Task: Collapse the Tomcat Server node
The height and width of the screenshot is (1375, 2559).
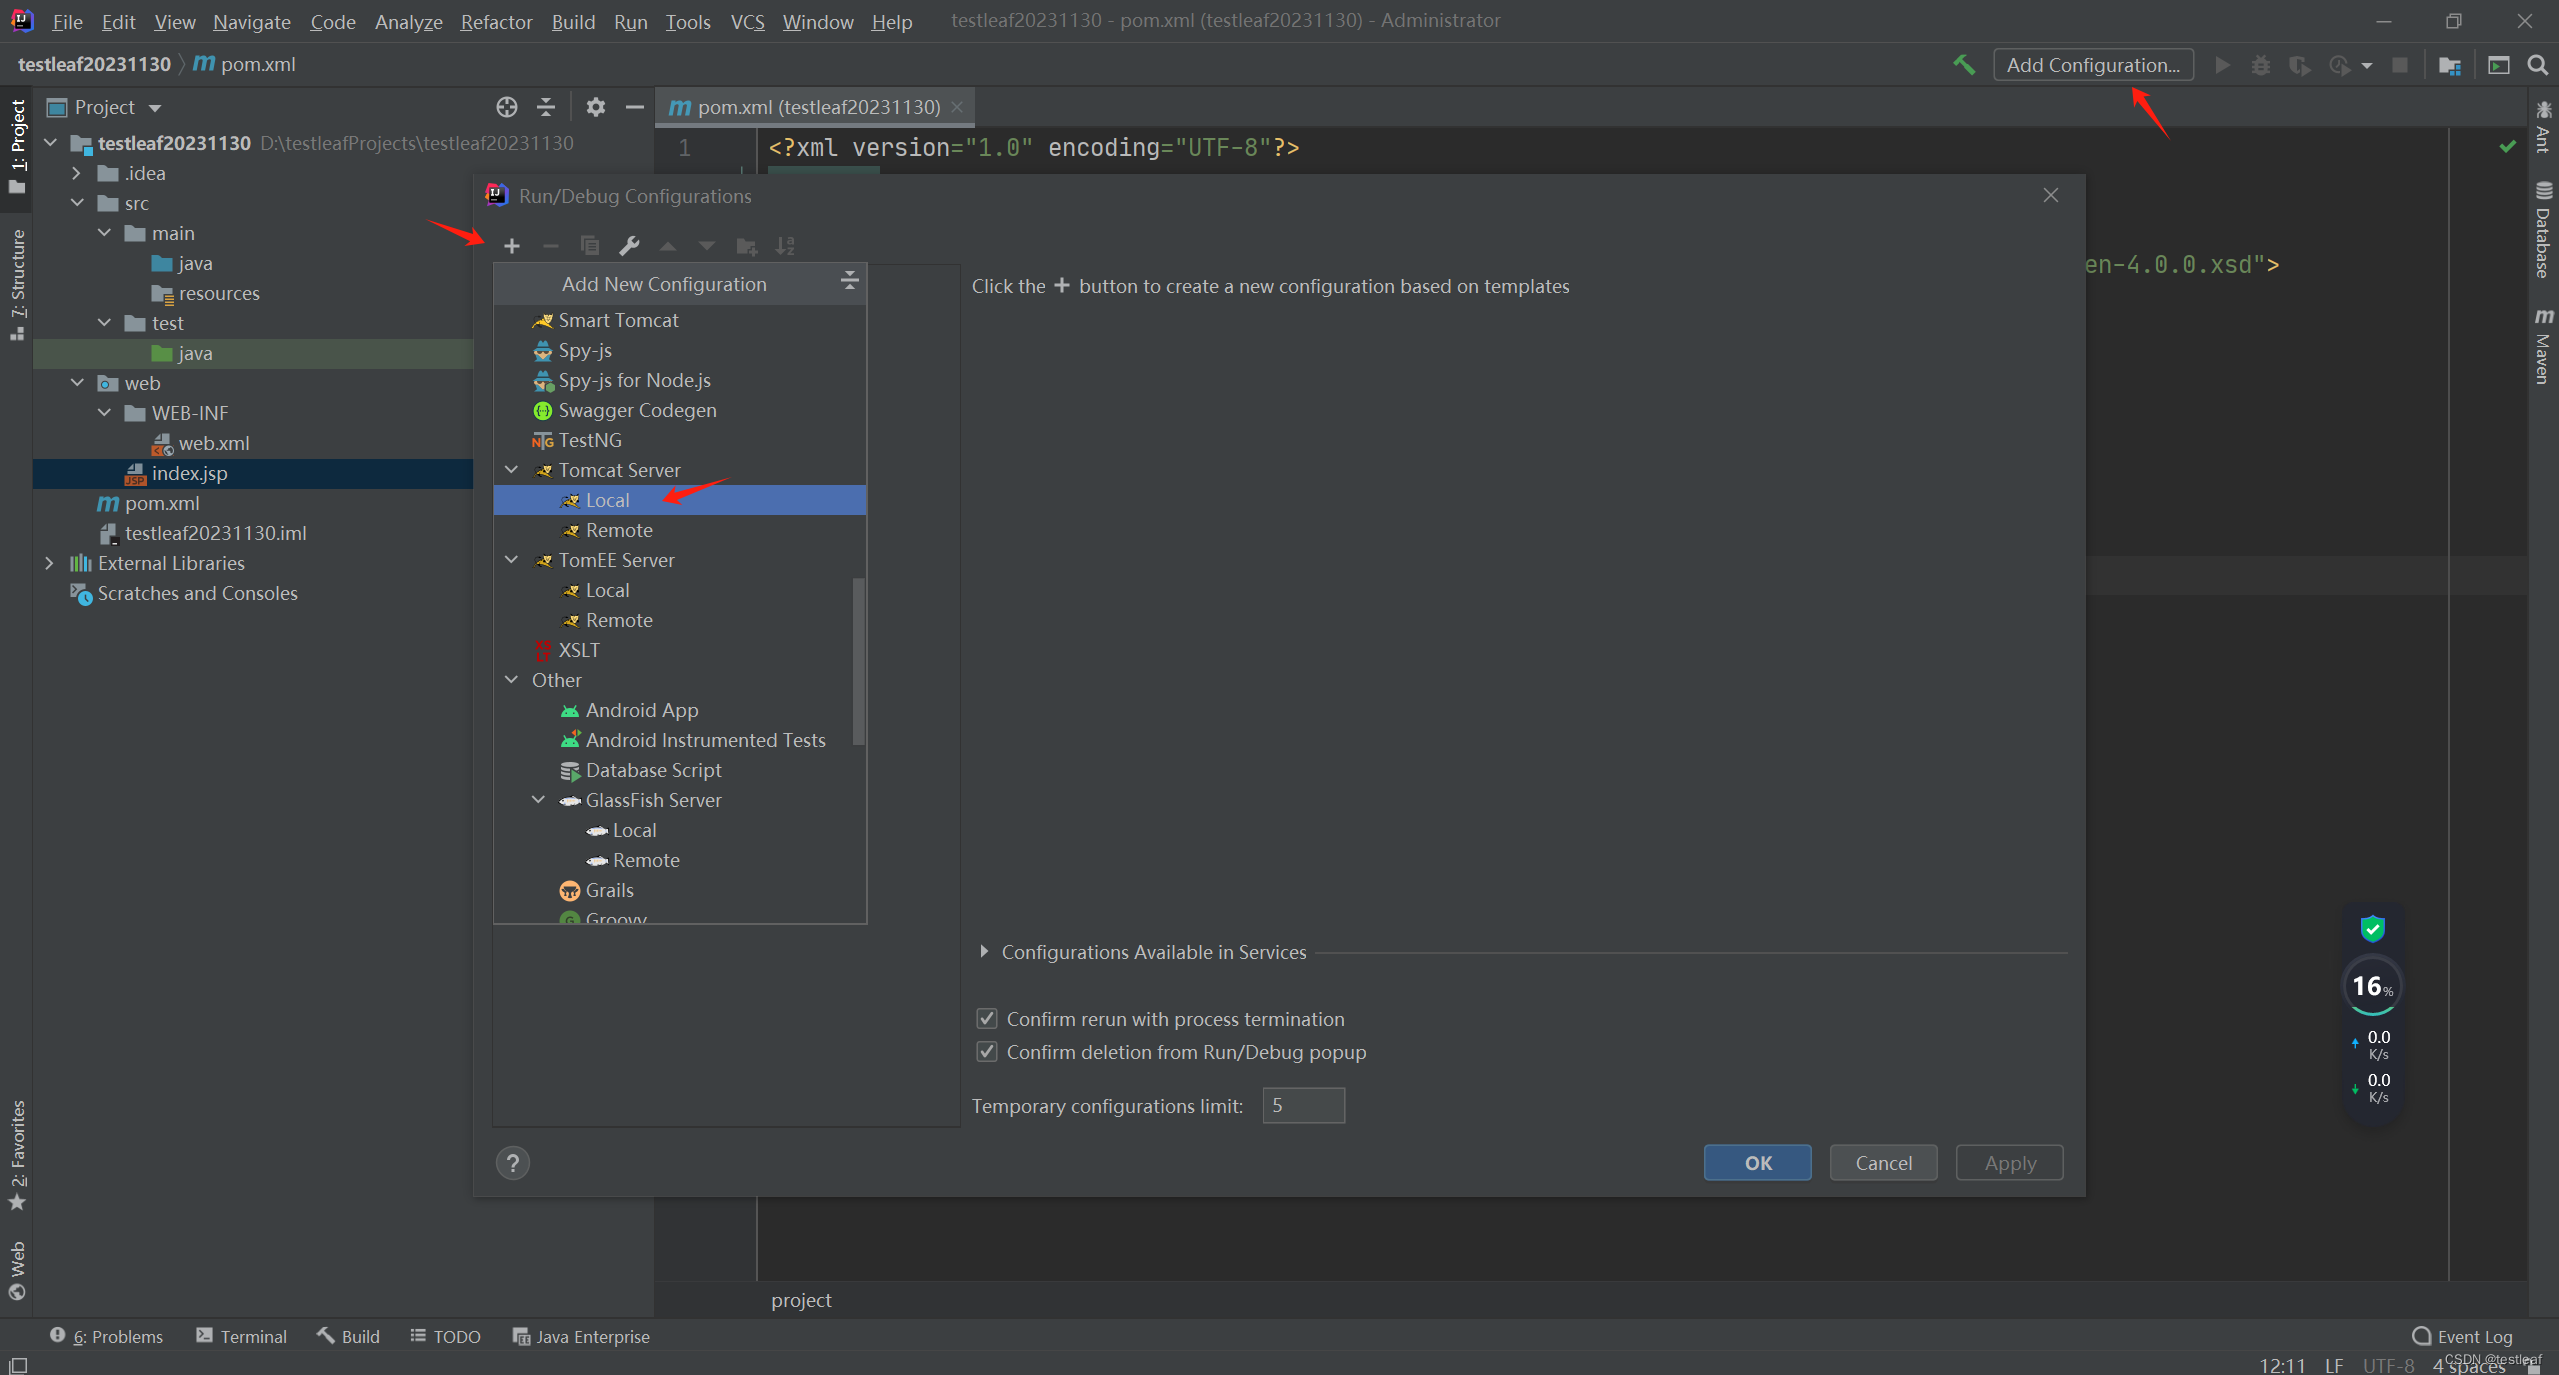Action: click(511, 470)
